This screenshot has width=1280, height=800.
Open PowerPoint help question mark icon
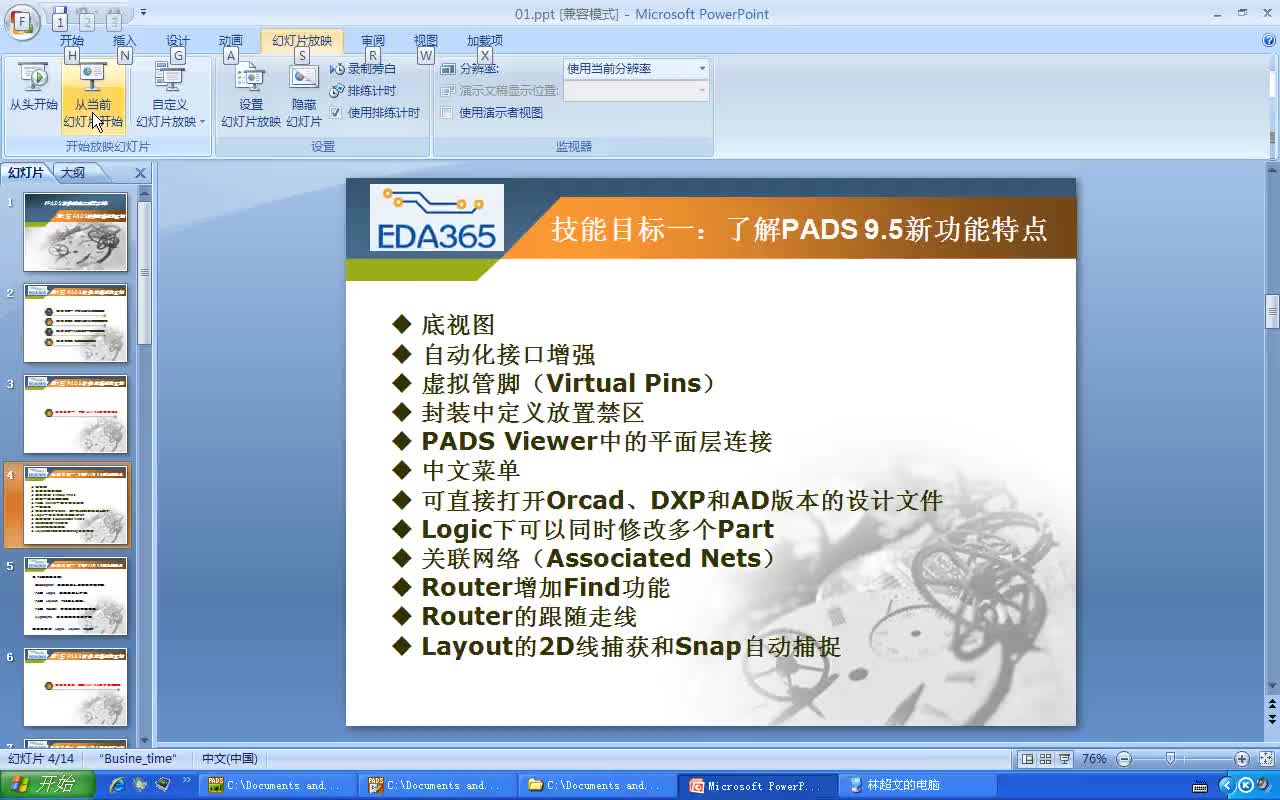[x=1268, y=41]
